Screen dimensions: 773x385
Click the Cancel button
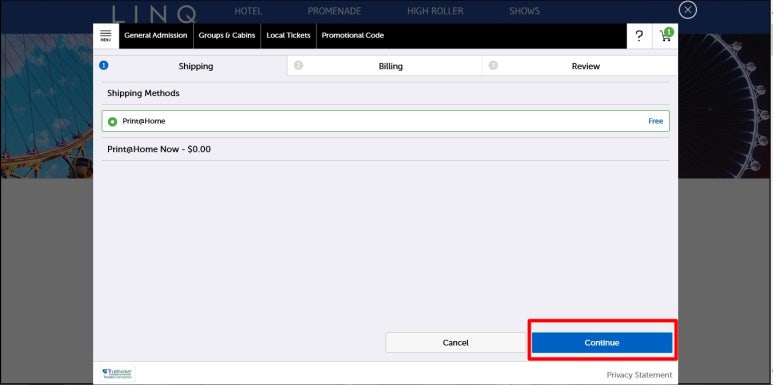pos(456,343)
